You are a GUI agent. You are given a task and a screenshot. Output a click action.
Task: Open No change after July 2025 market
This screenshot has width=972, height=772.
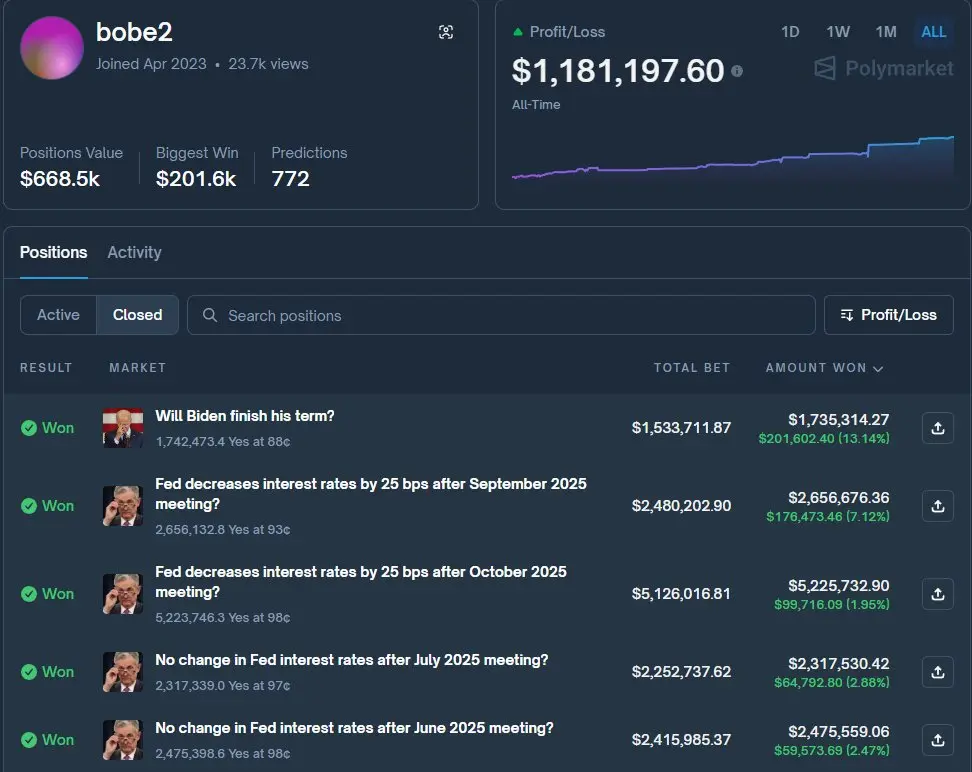click(351, 660)
